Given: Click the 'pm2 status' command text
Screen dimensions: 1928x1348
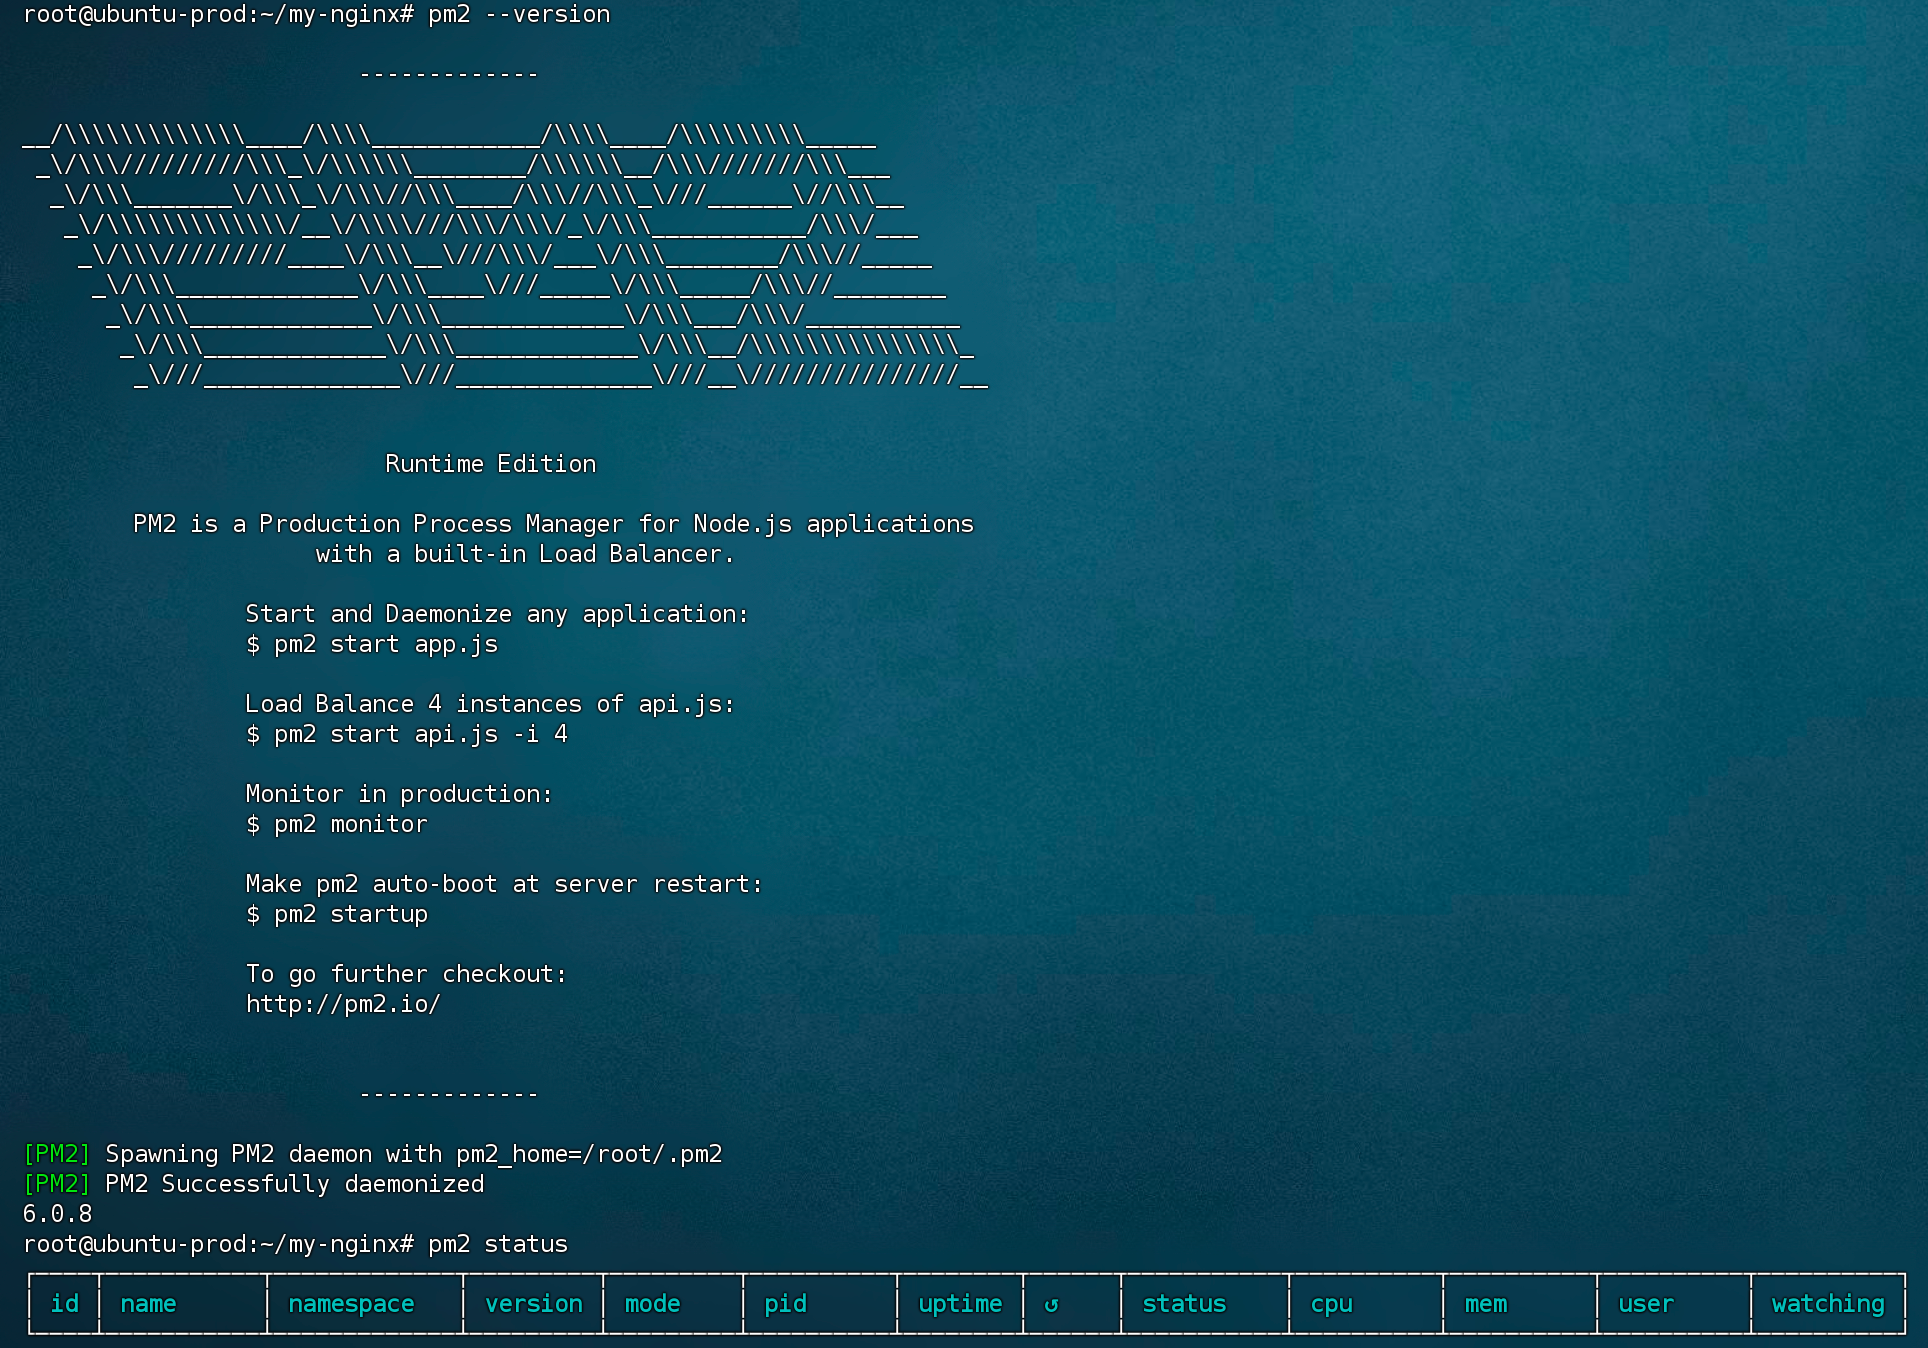Looking at the screenshot, I should click(x=497, y=1244).
